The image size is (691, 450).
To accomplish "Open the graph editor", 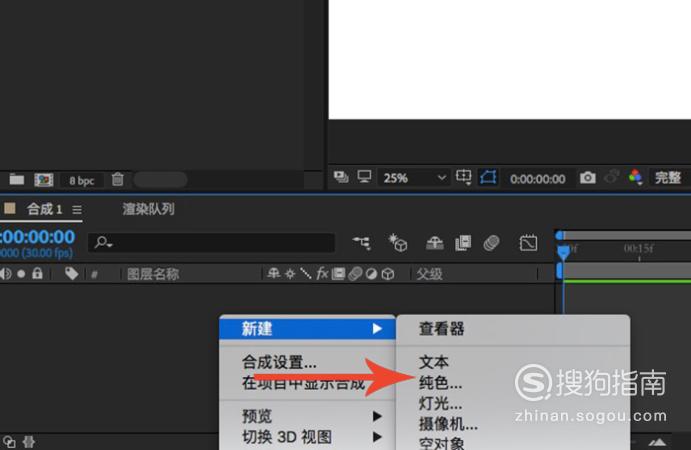I will (528, 243).
